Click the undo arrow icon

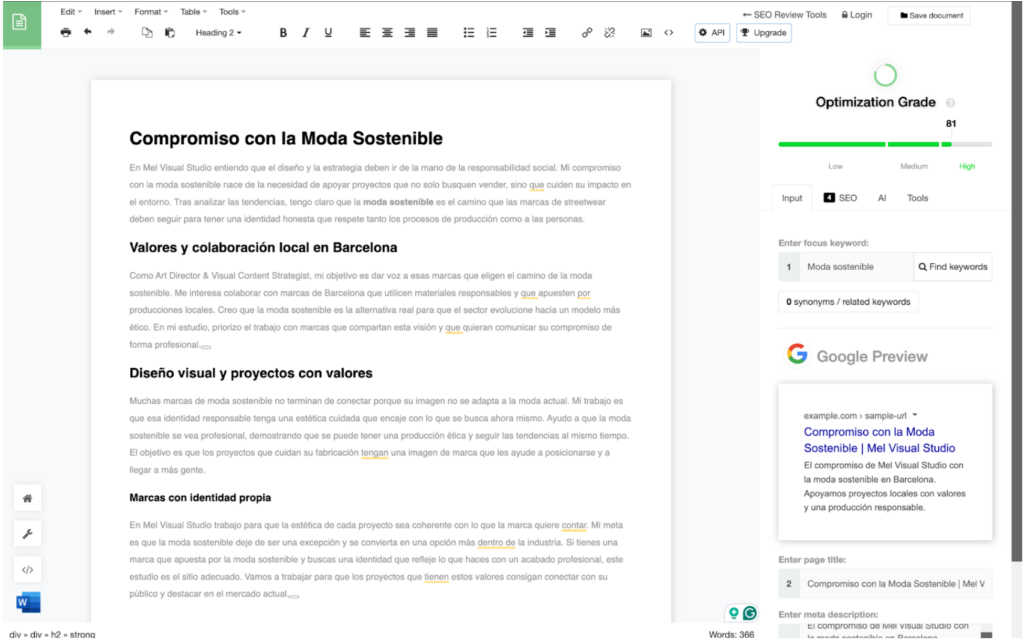(88, 33)
